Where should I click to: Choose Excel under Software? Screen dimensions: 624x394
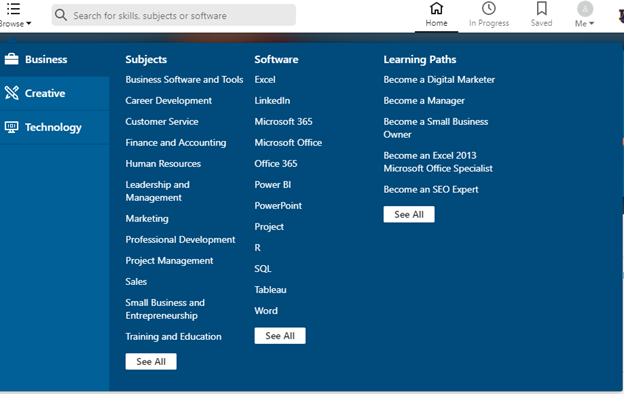pos(265,80)
